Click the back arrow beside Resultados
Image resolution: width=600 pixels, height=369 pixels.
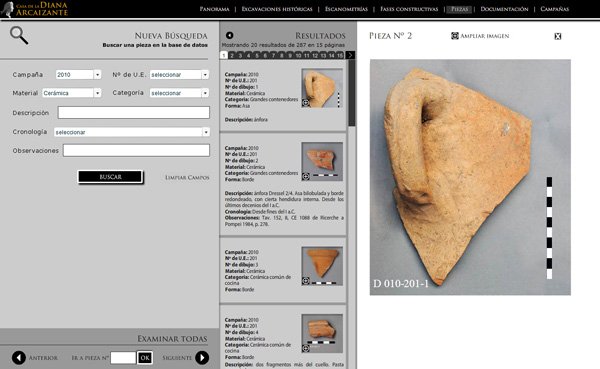coord(230,35)
